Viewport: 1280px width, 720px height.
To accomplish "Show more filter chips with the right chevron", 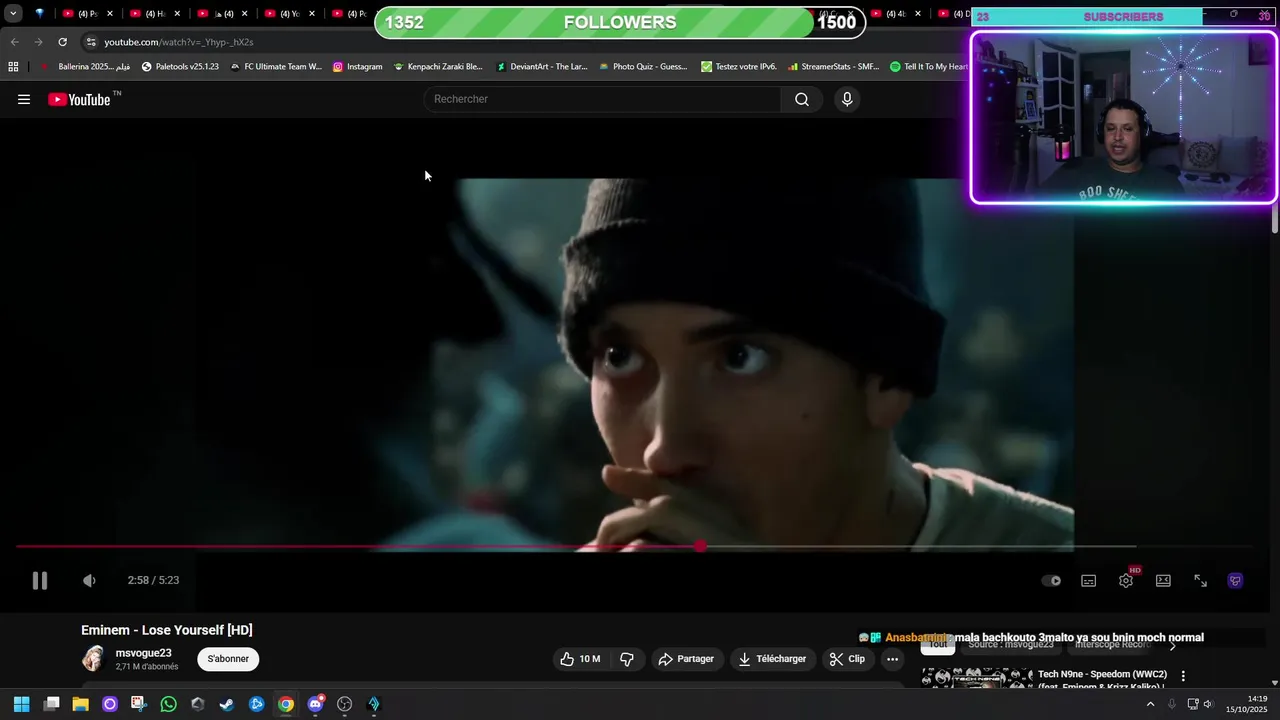I will click(1173, 646).
